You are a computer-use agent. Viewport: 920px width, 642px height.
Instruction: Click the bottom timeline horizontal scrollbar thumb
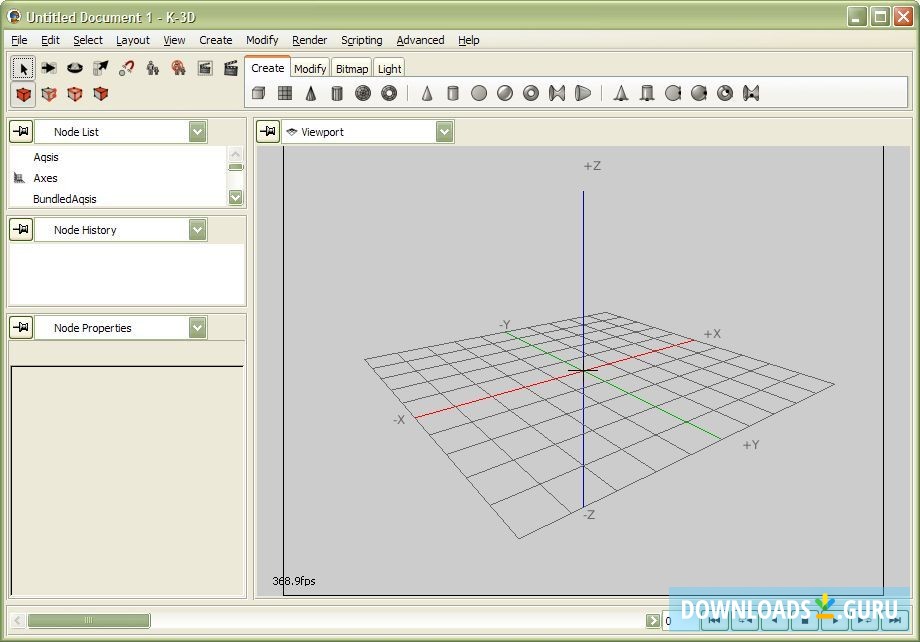click(88, 621)
